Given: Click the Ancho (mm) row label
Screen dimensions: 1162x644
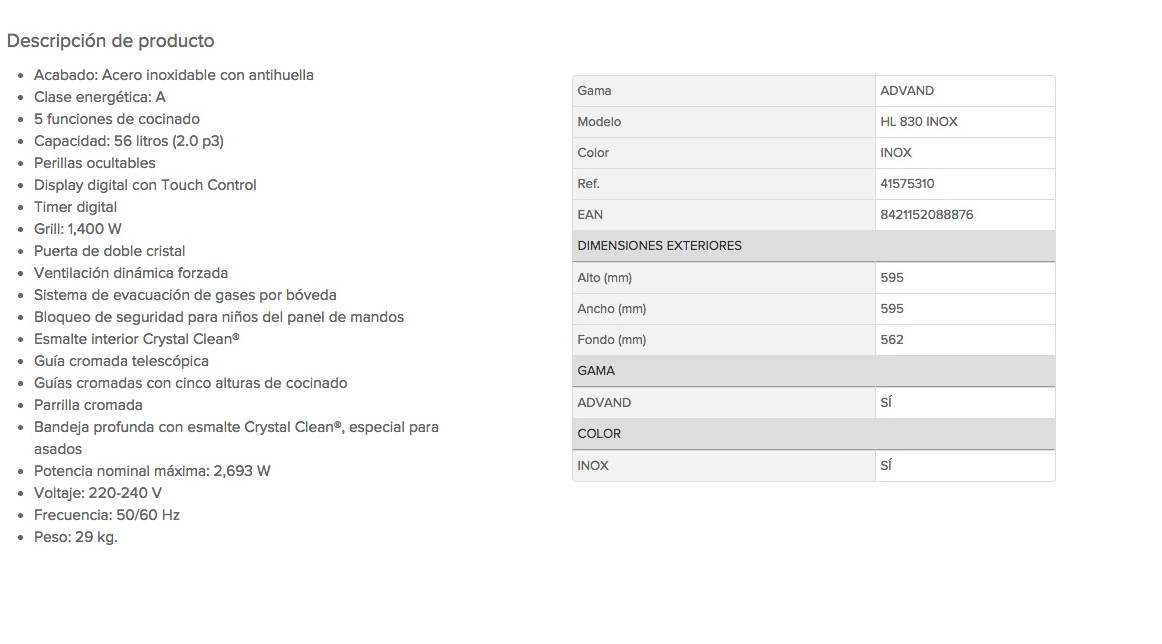Looking at the screenshot, I should 611,309.
